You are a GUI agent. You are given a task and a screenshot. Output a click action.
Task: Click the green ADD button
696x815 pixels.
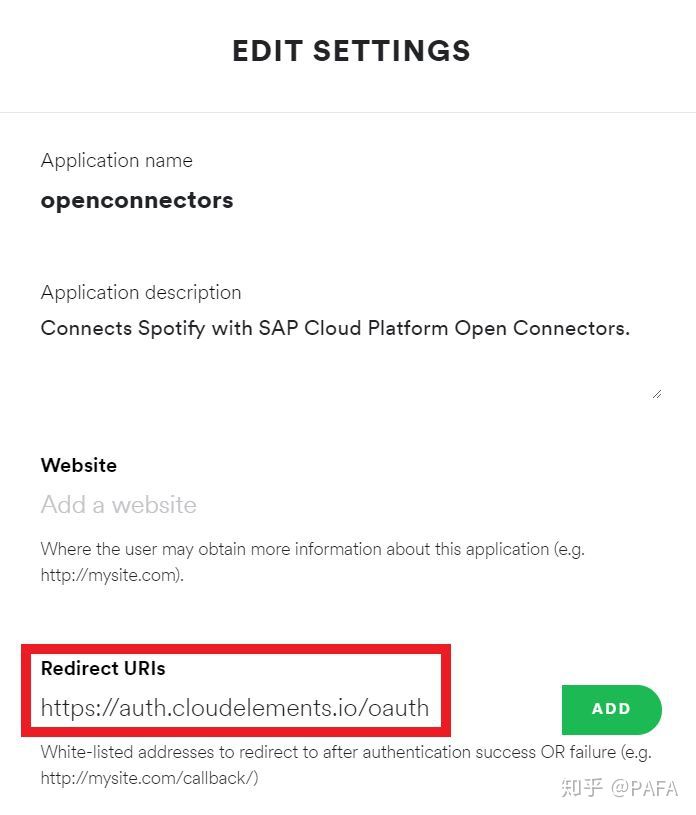611,709
